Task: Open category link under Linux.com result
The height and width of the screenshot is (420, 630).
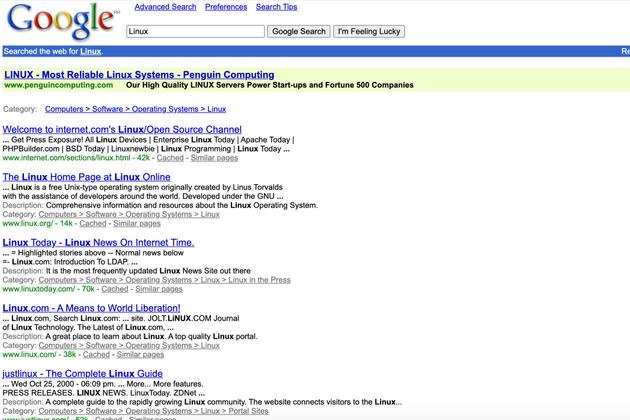Action: [x=129, y=345]
